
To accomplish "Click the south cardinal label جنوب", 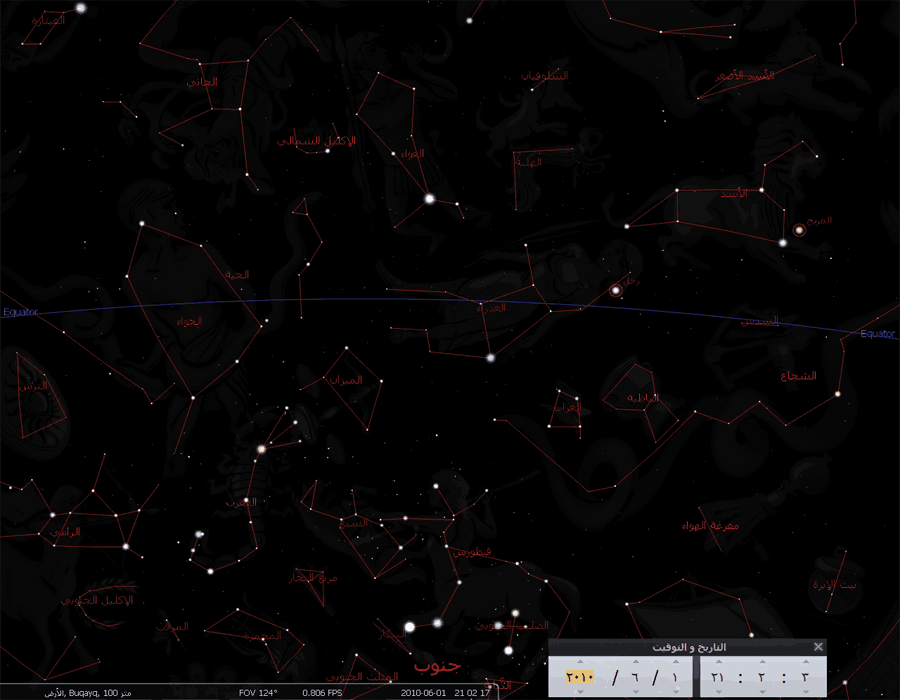I will 437,666.
